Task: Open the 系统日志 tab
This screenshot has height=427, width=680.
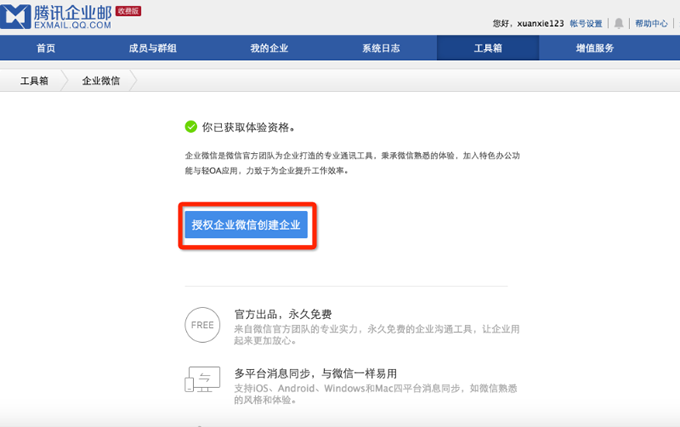Action: [x=381, y=48]
